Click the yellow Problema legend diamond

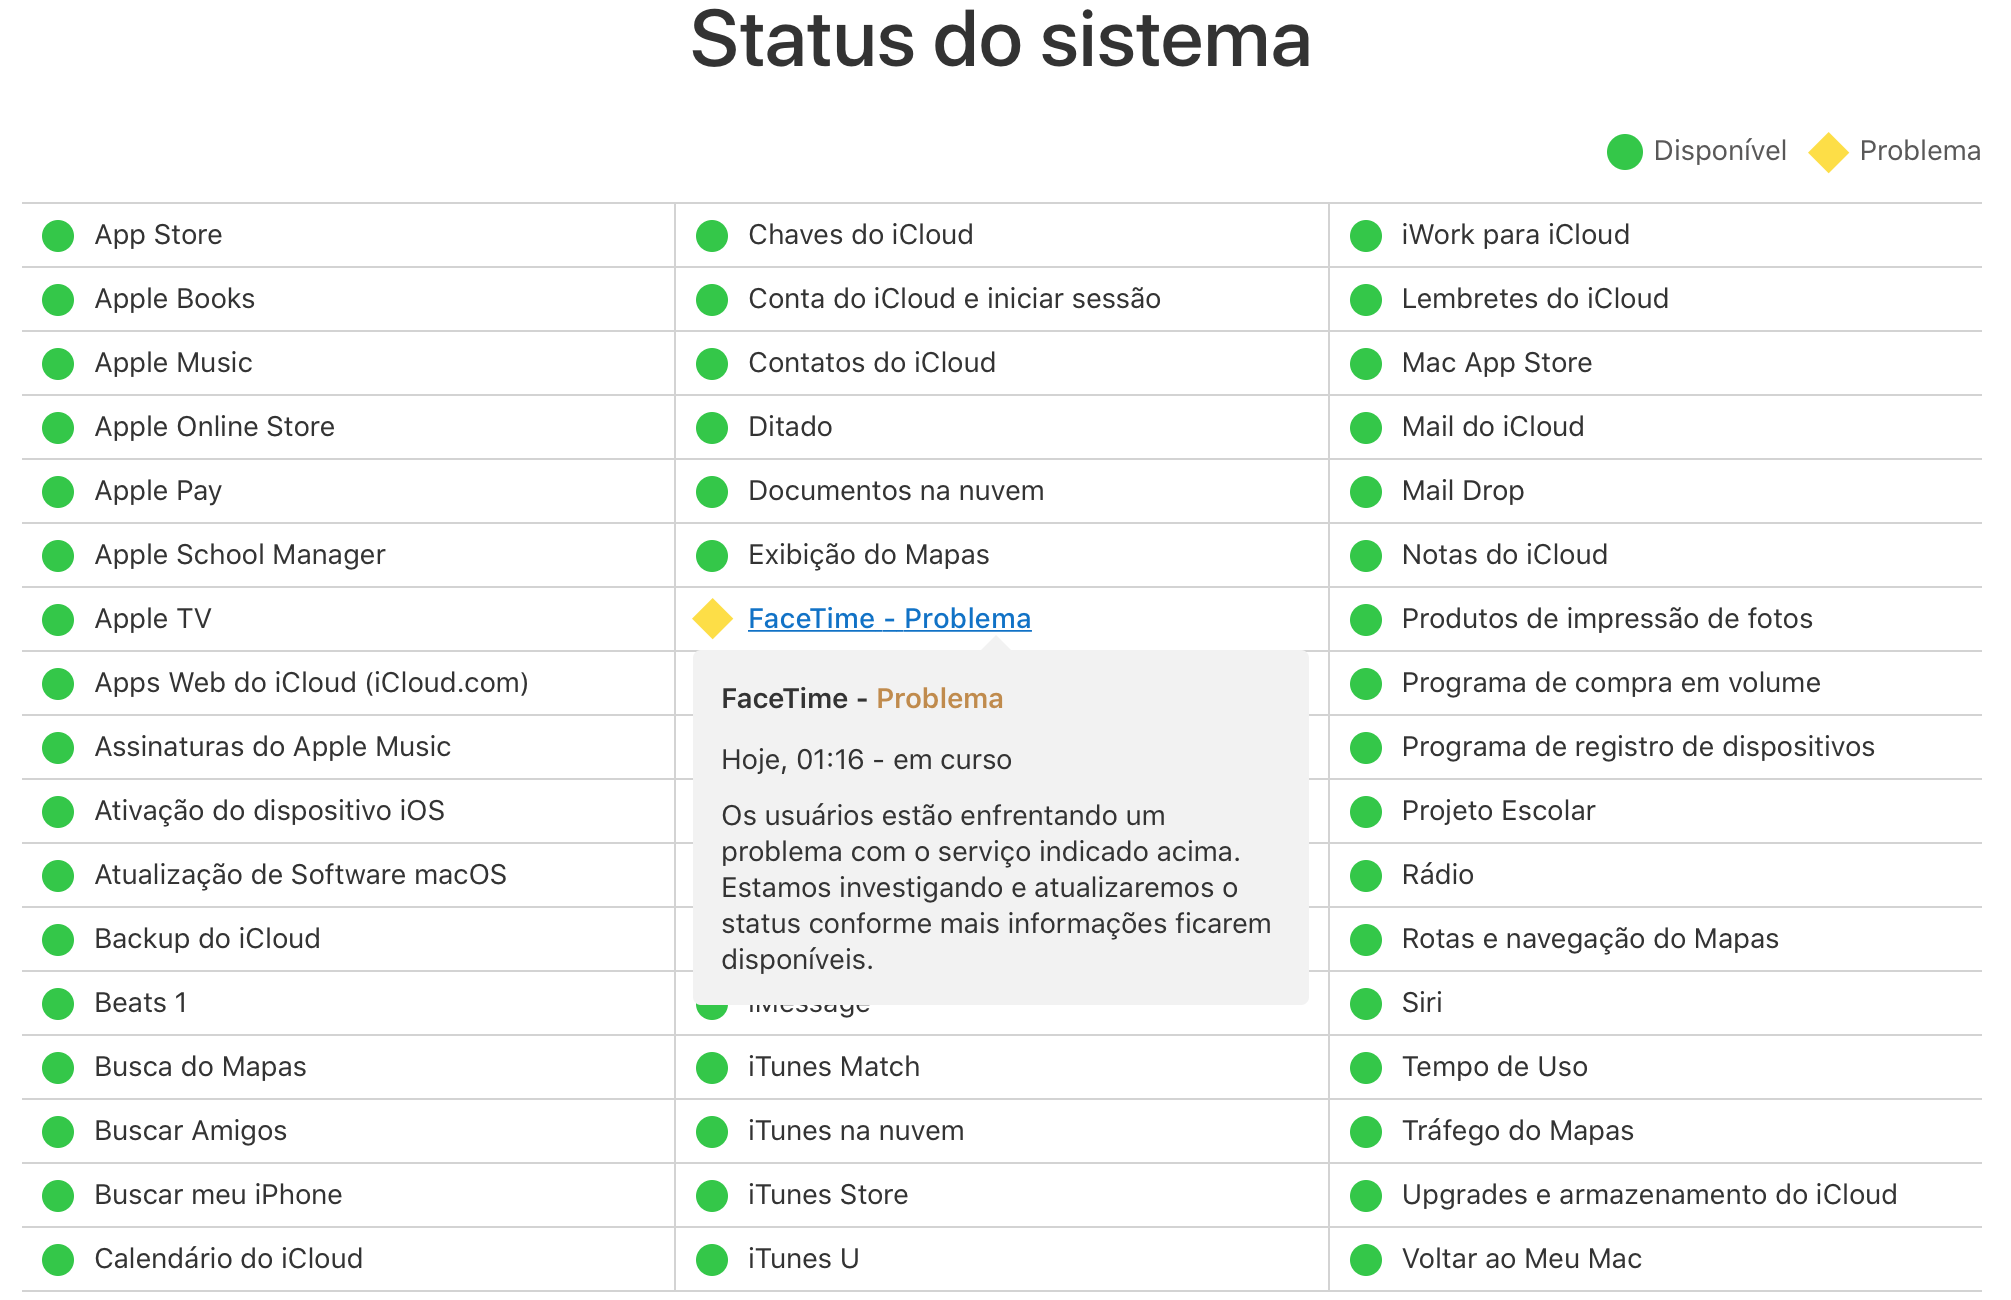tap(1827, 152)
